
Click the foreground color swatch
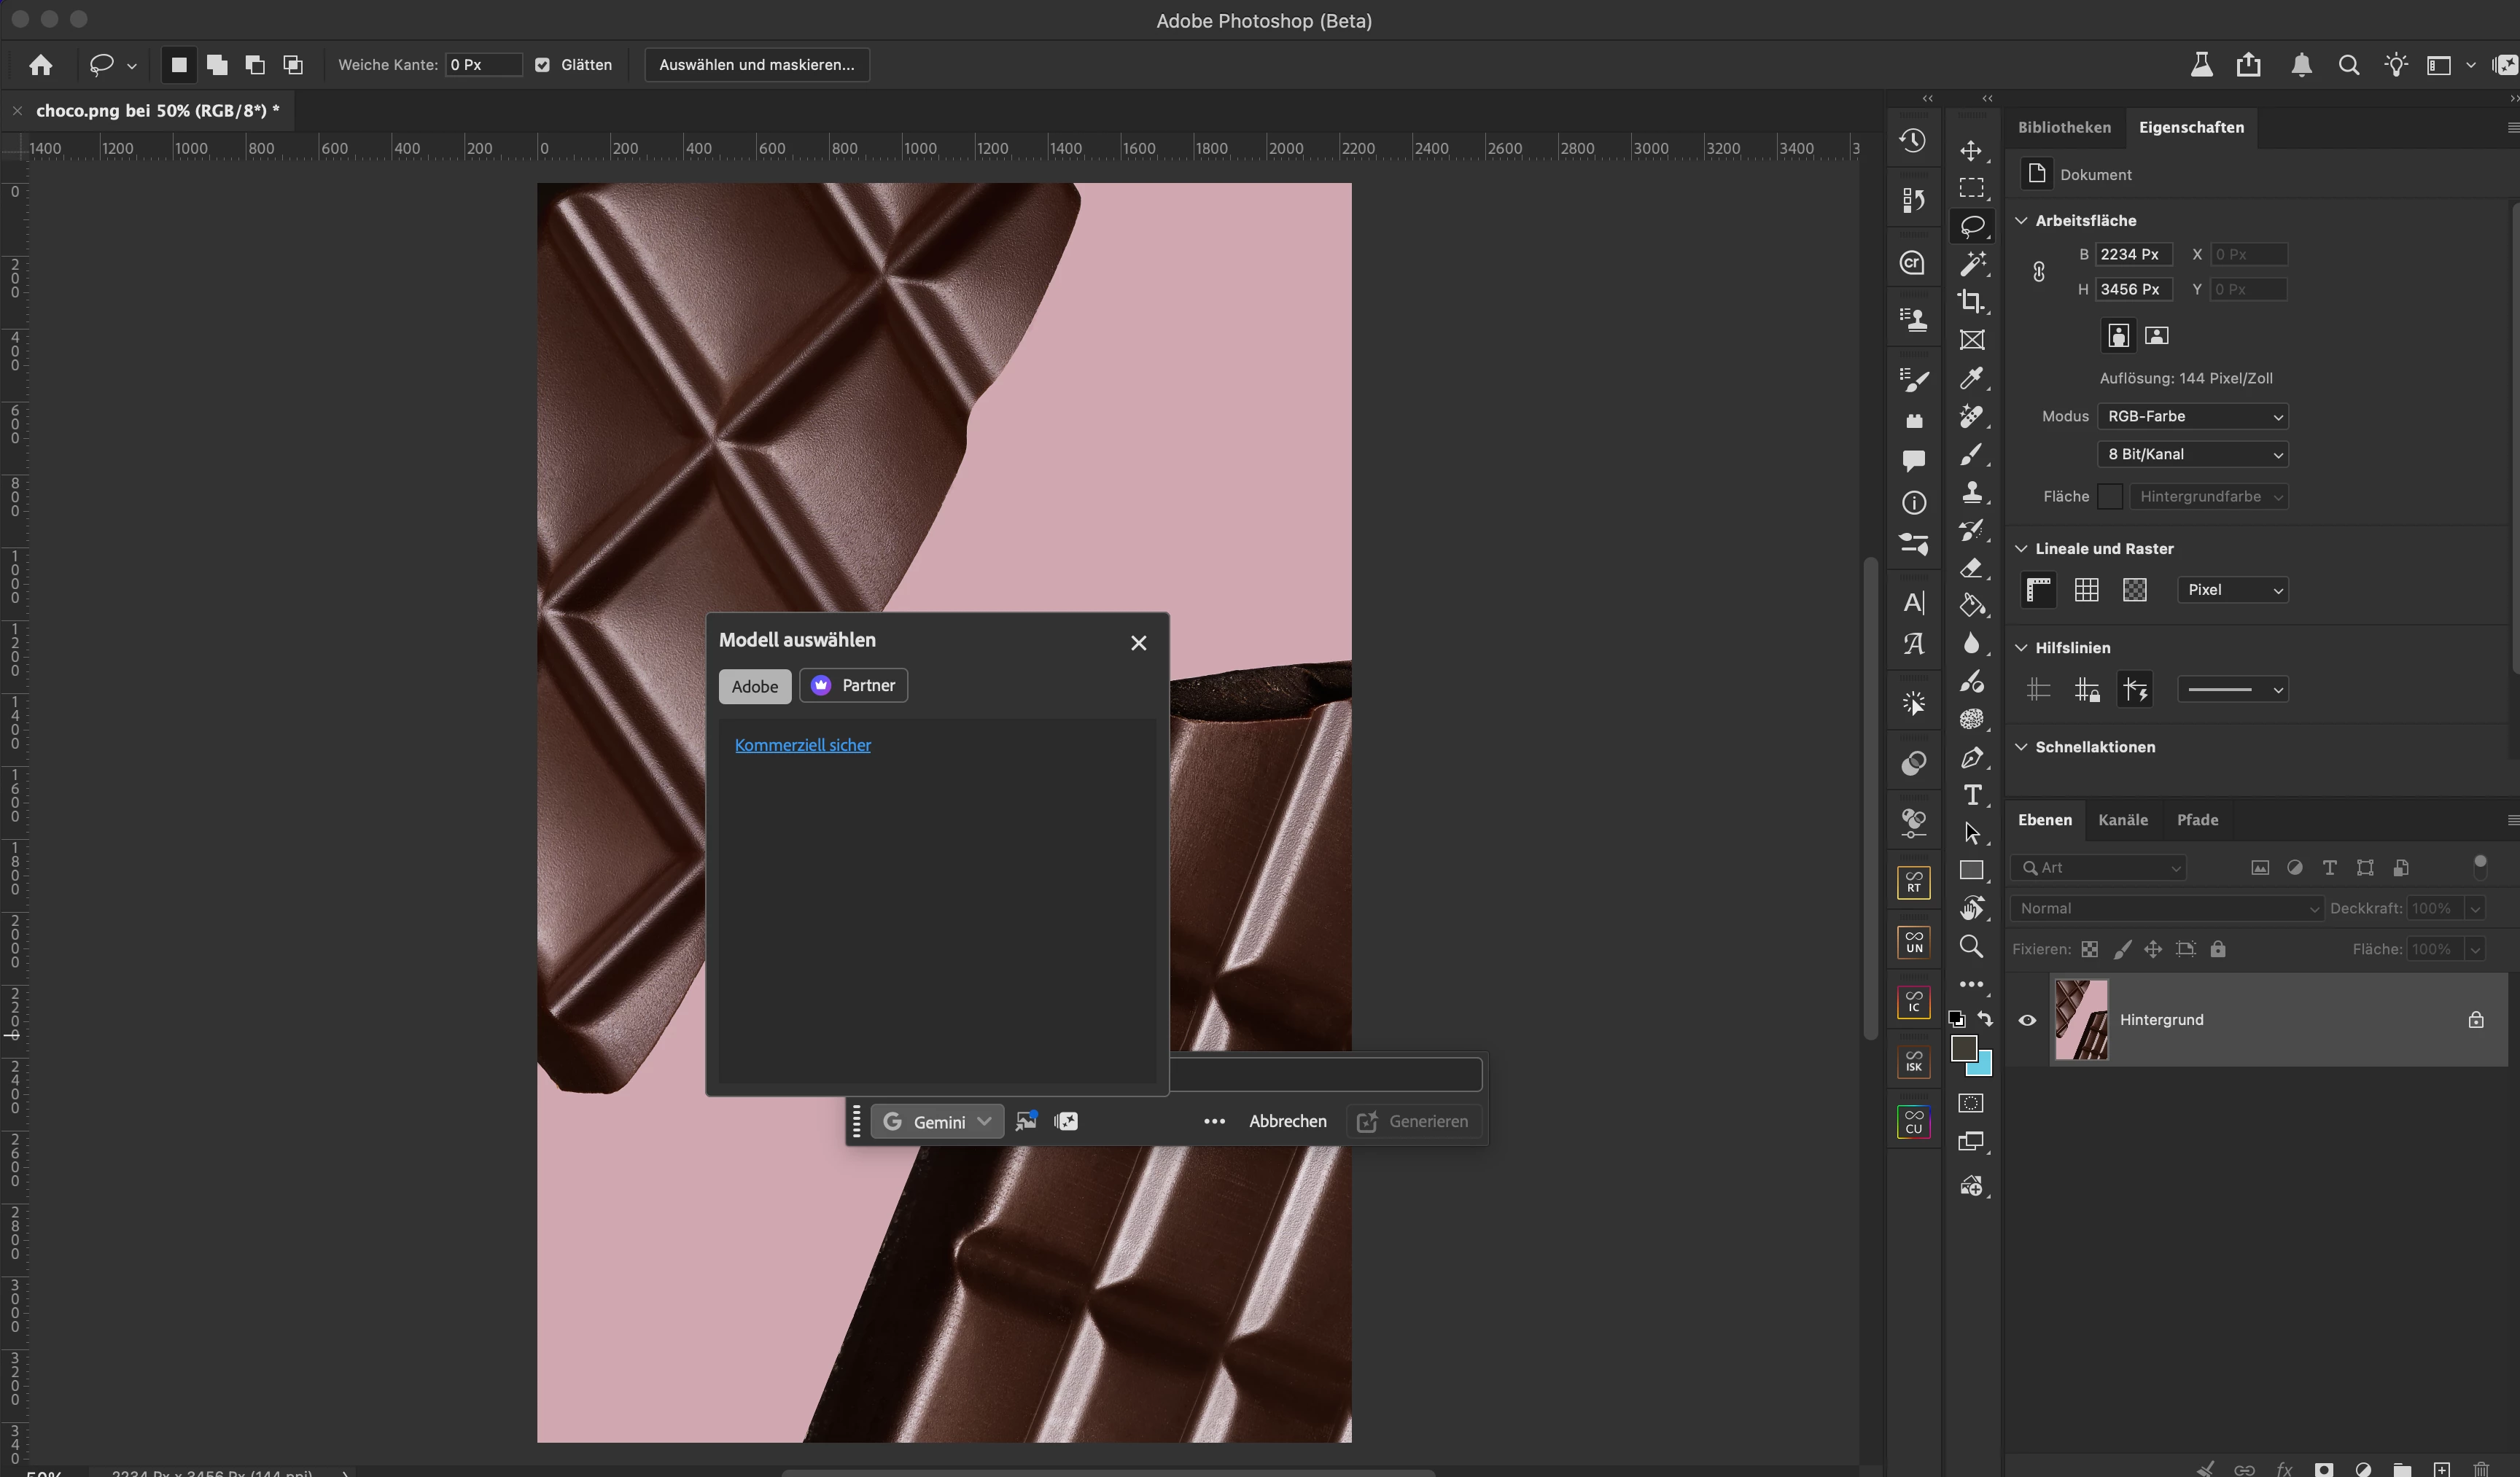tap(1963, 1047)
